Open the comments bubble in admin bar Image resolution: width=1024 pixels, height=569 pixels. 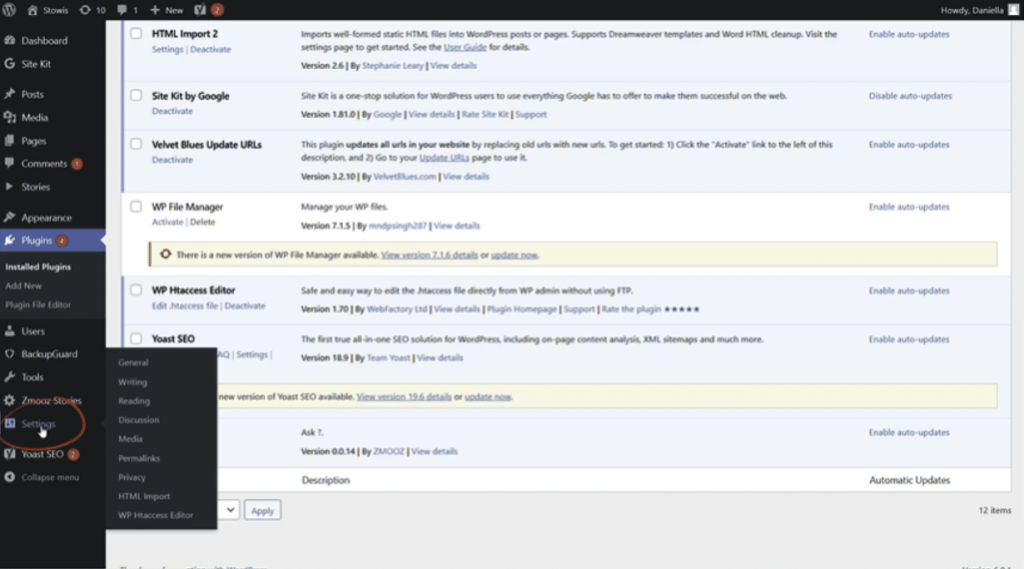(x=127, y=10)
